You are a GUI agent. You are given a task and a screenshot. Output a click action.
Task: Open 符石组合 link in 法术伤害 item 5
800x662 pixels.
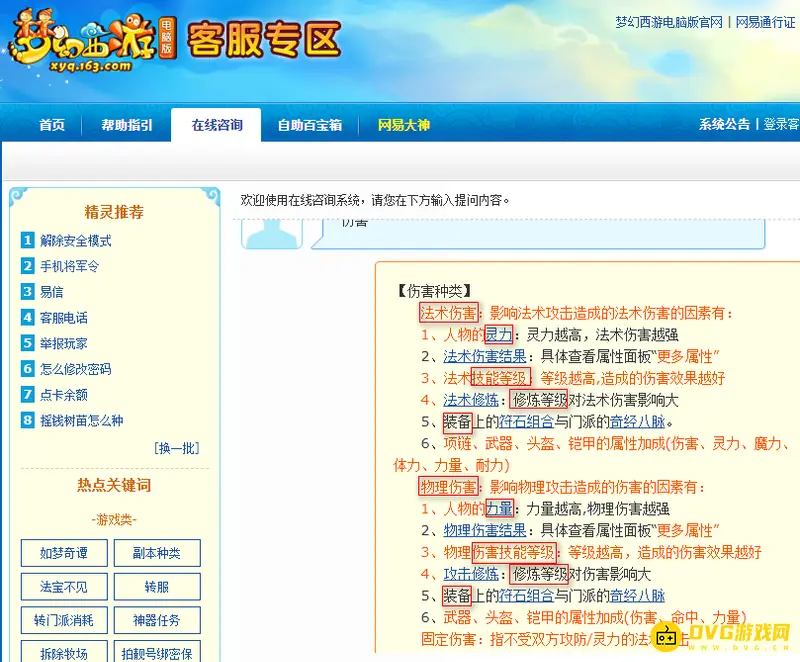click(x=527, y=422)
